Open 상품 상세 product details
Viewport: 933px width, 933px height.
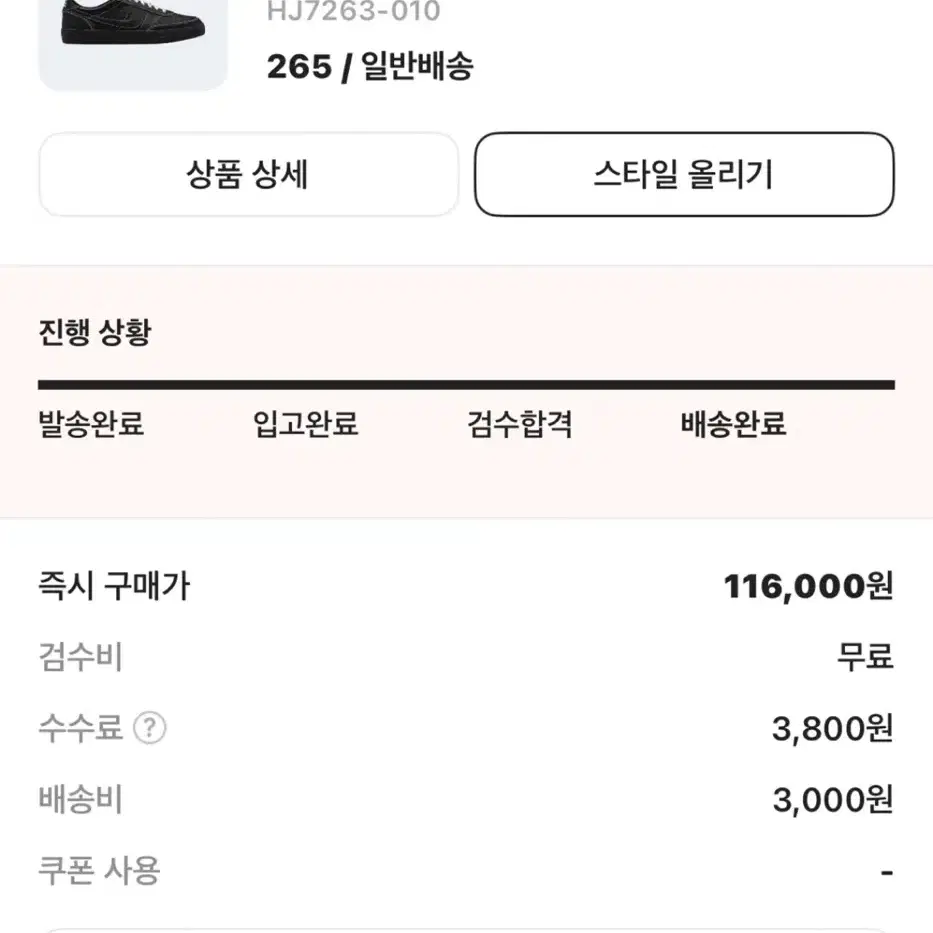248,174
